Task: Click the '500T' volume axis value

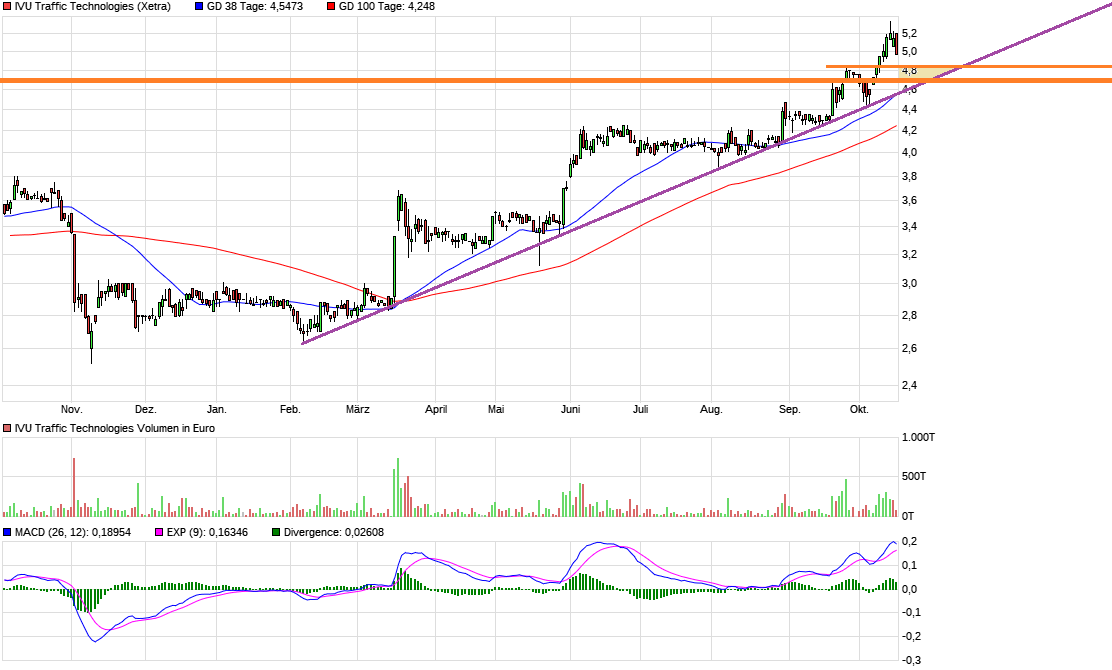Action: [913, 476]
